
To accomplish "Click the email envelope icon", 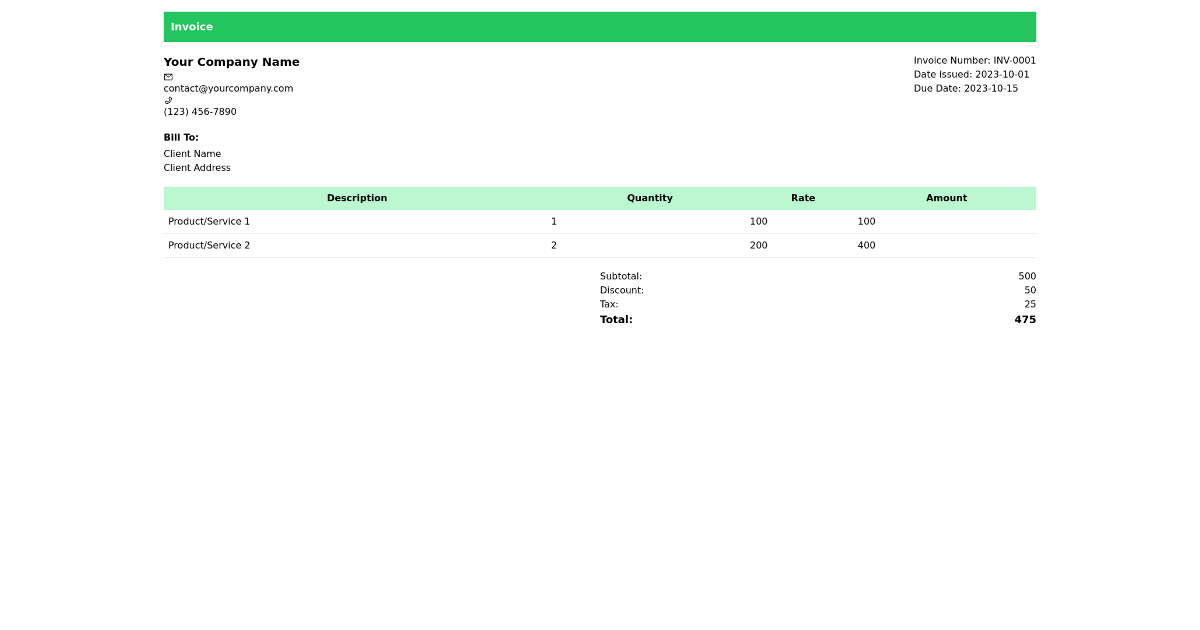I will [168, 75].
